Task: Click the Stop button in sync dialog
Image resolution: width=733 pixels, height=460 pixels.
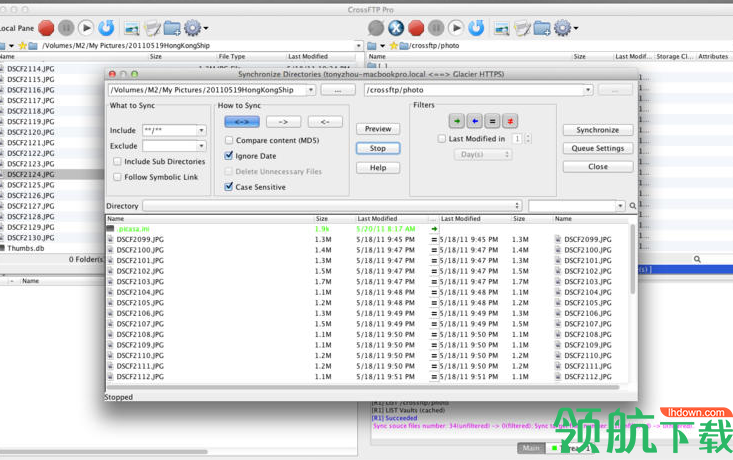Action: [x=378, y=148]
